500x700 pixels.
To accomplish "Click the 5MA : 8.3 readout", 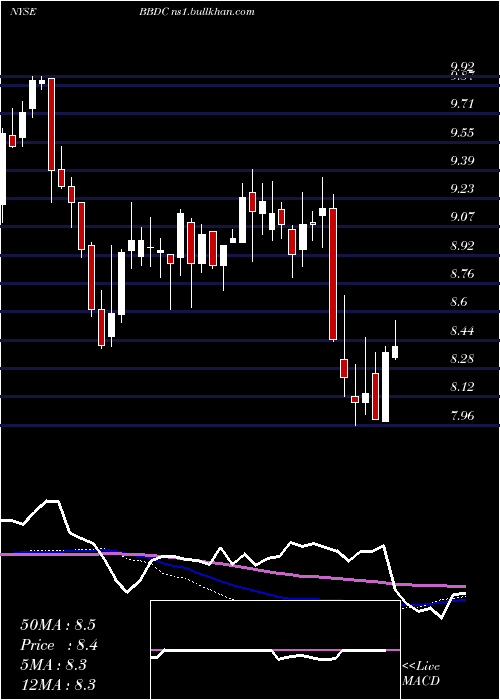I will click(54, 665).
